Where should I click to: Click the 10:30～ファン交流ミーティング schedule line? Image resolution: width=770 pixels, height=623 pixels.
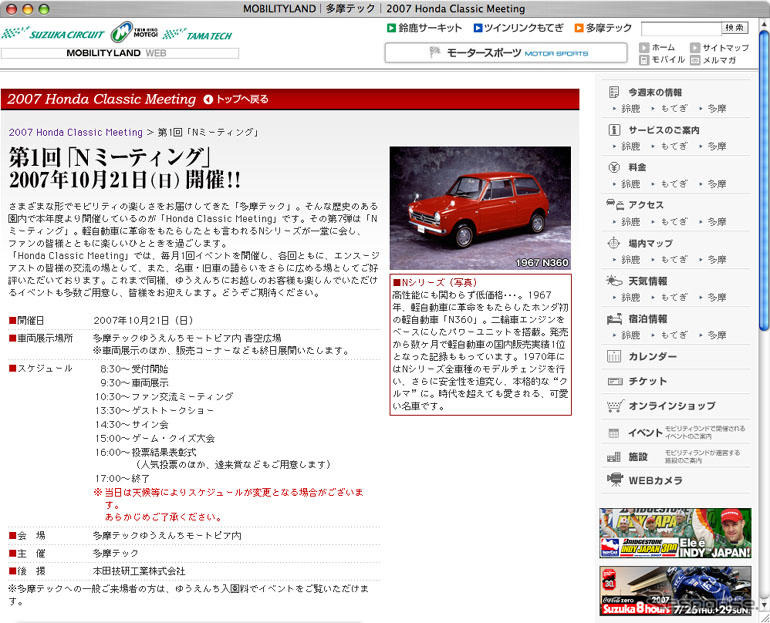click(164, 397)
